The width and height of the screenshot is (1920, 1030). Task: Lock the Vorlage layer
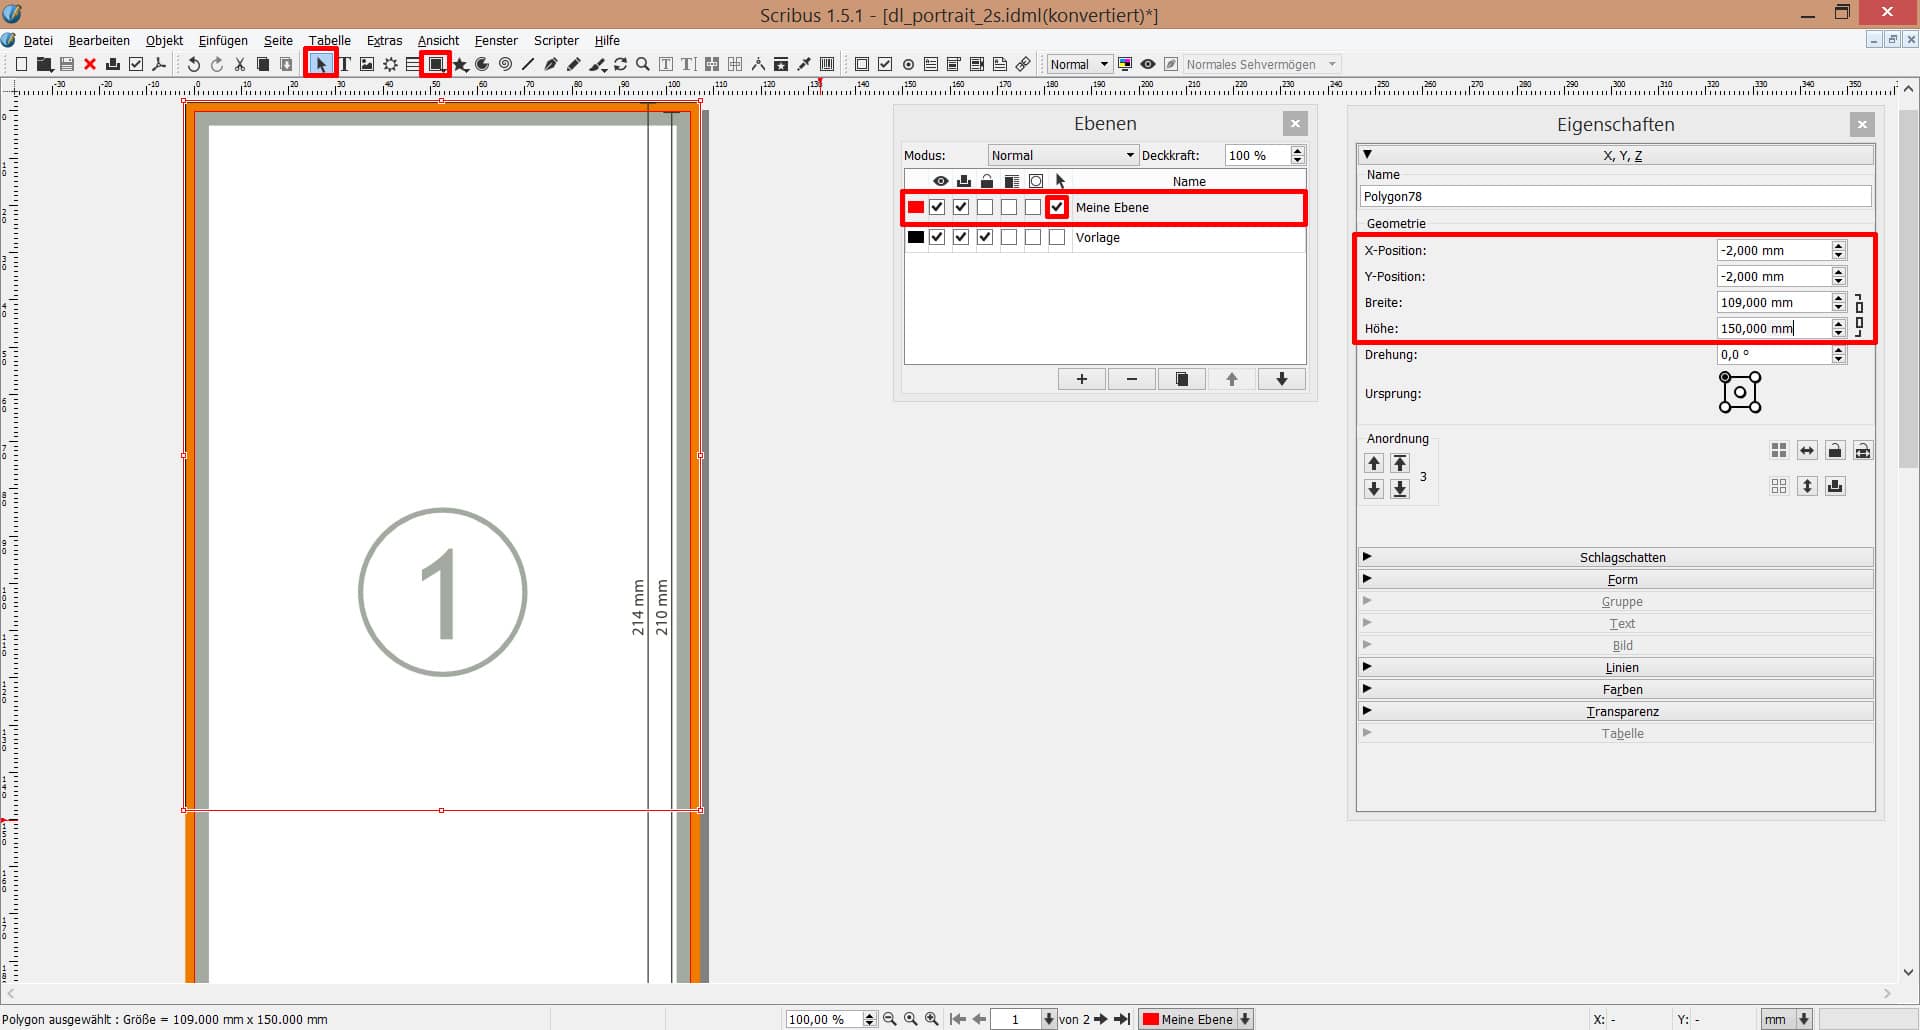[x=985, y=238]
